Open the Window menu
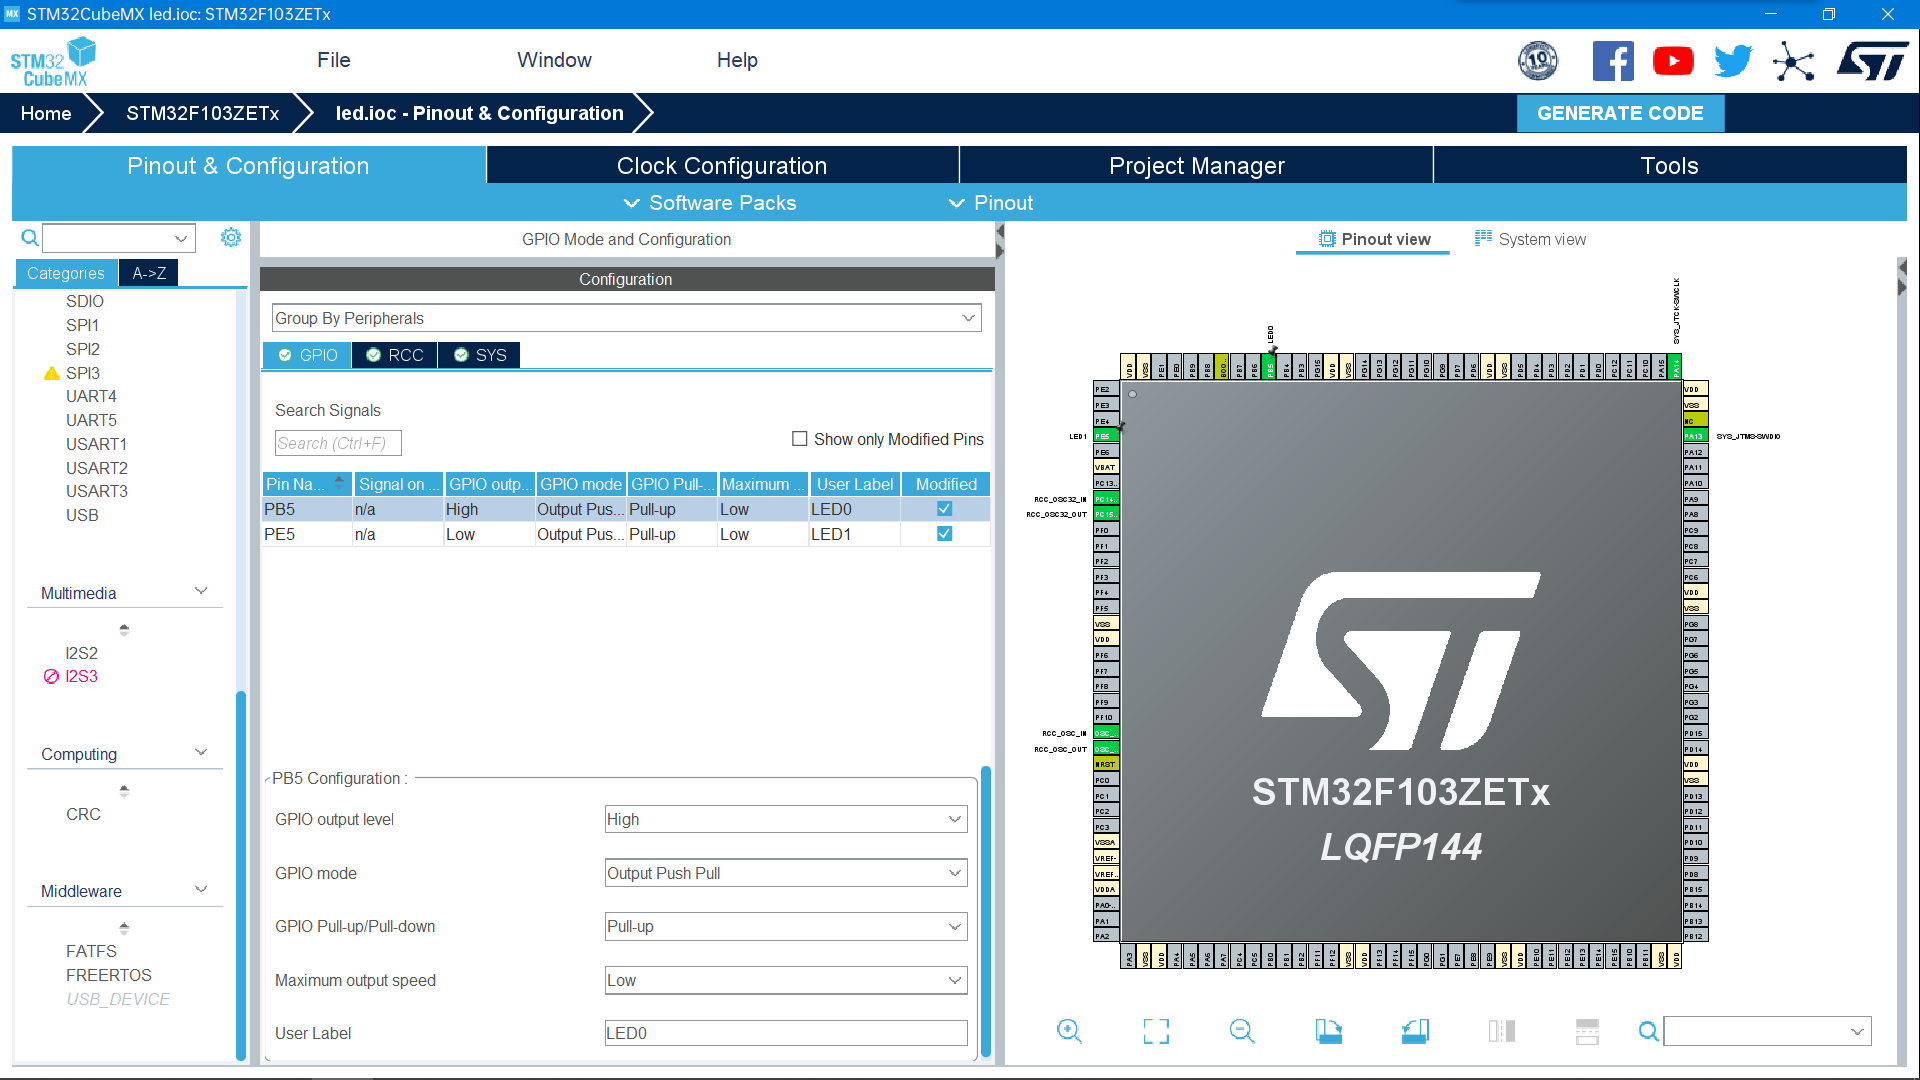The height and width of the screenshot is (1080, 1920). 554,60
